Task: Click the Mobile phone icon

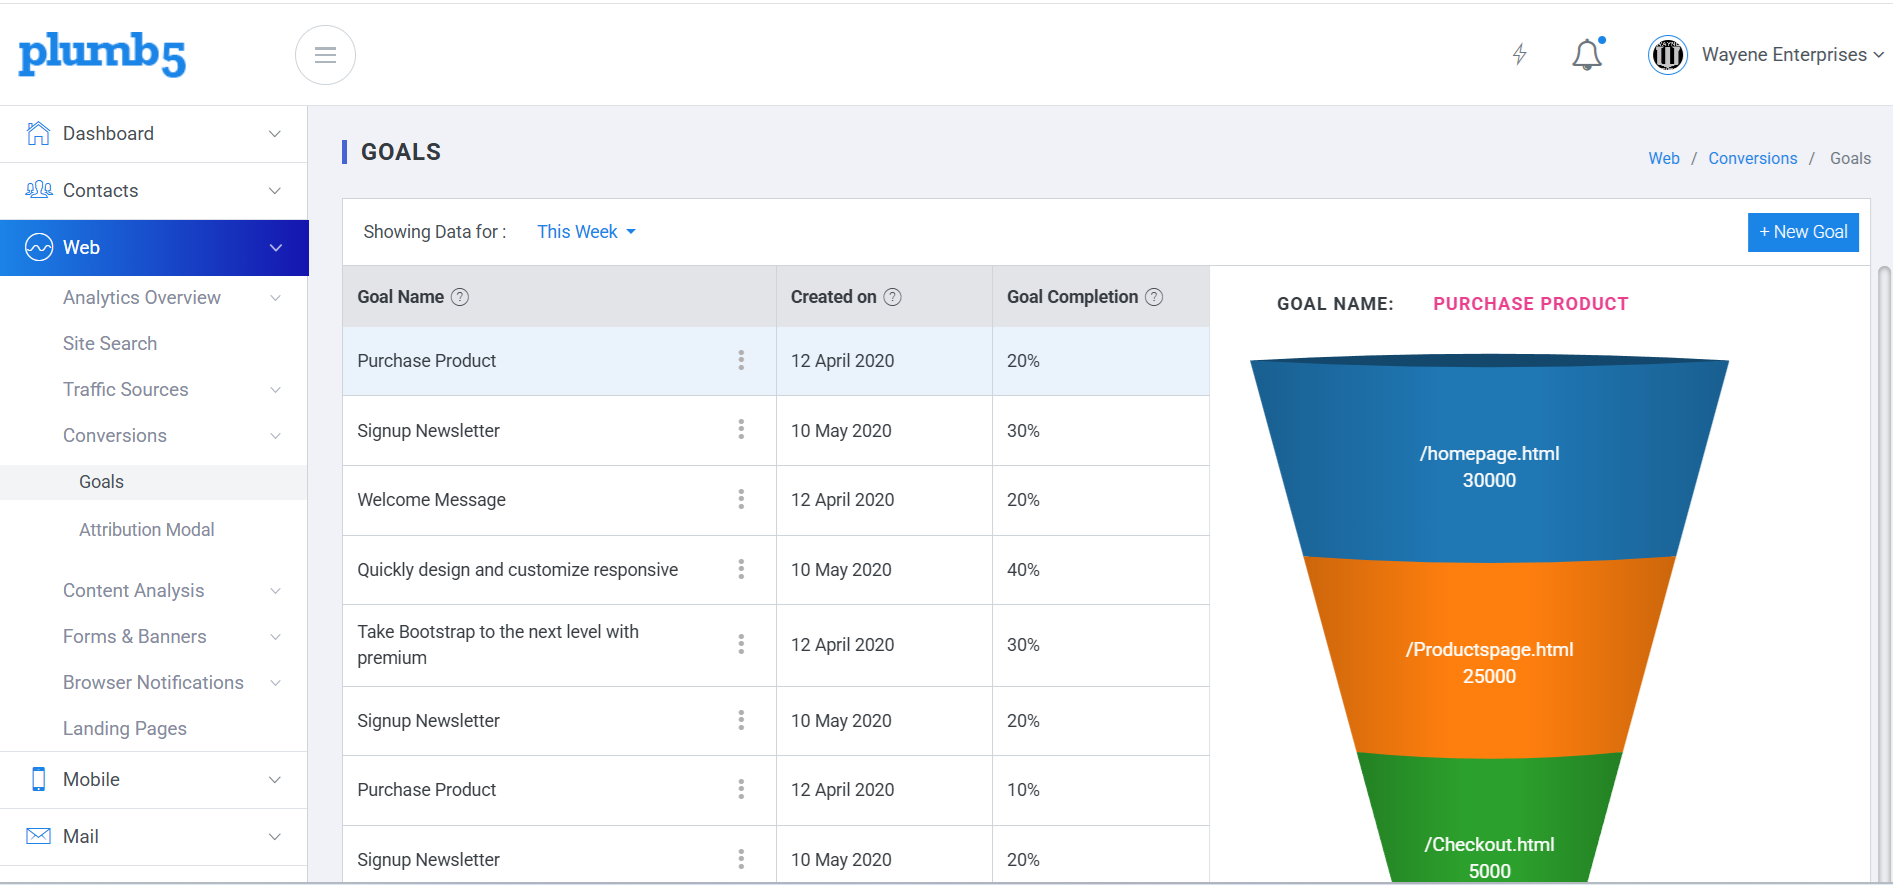Action: click(x=38, y=779)
